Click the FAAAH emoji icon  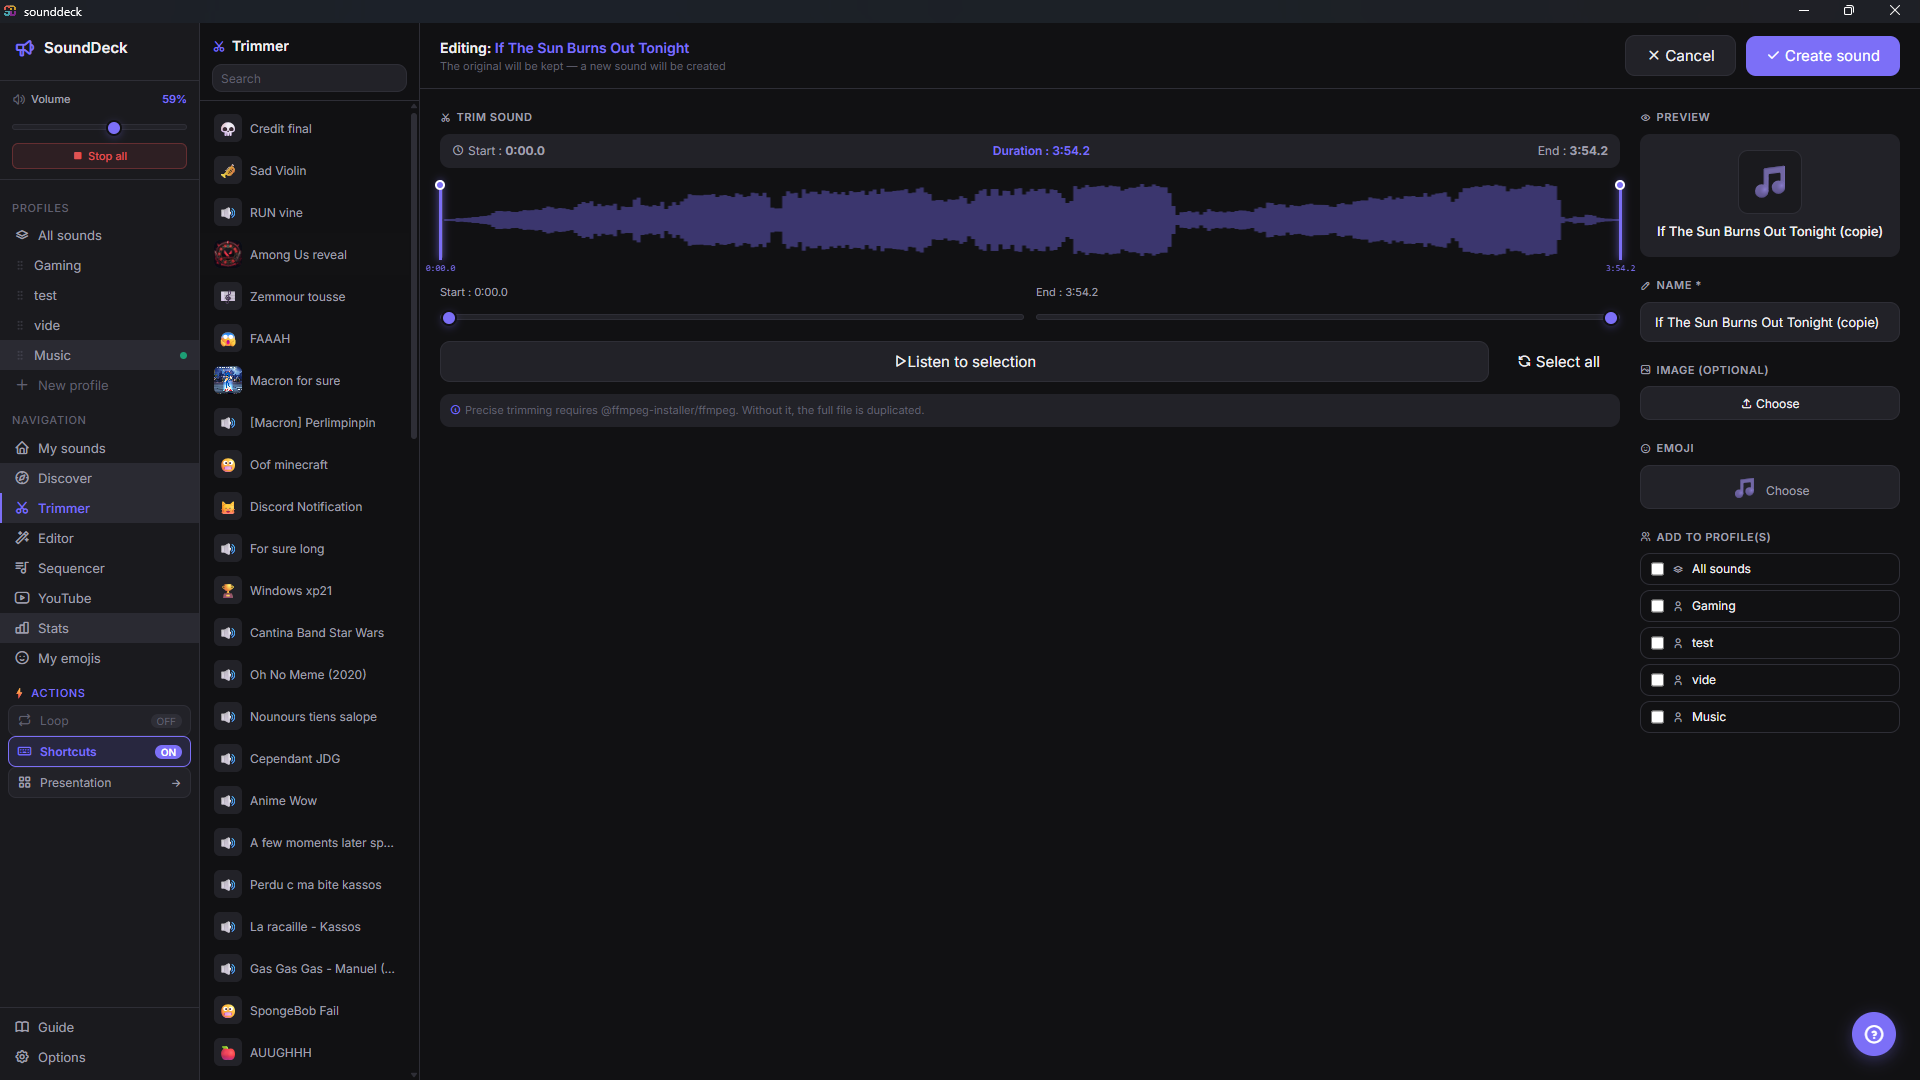point(228,339)
